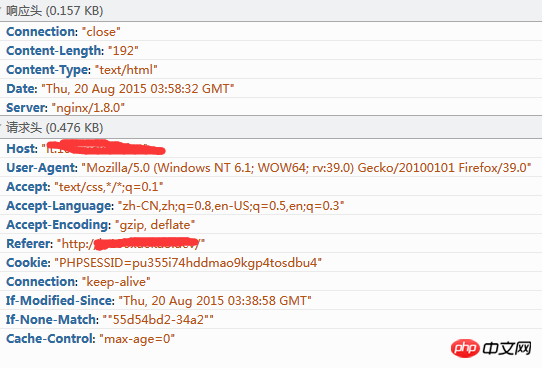Select the Date header row
Image resolution: width=542 pixels, height=368 pixels.
[x=271, y=88]
